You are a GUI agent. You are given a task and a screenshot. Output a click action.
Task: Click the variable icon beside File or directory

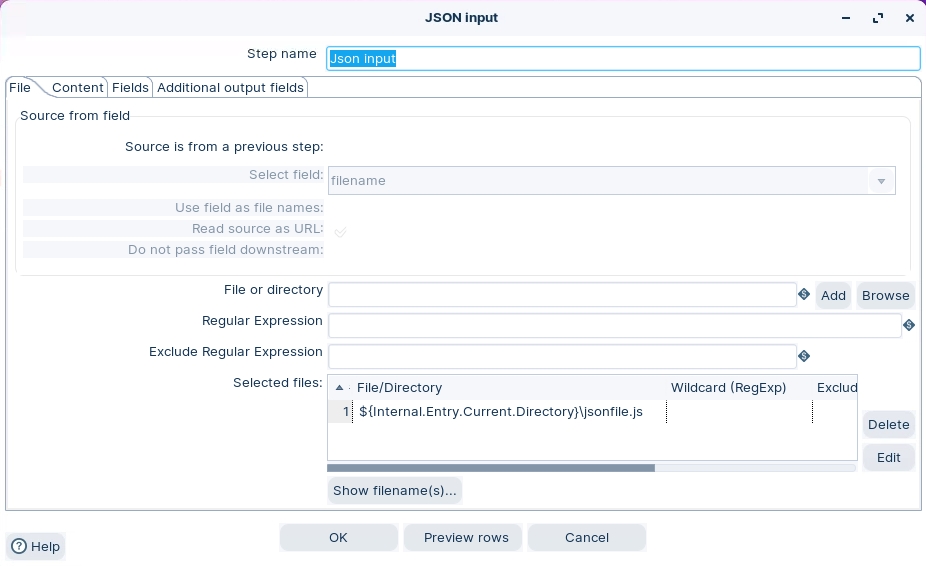click(804, 295)
